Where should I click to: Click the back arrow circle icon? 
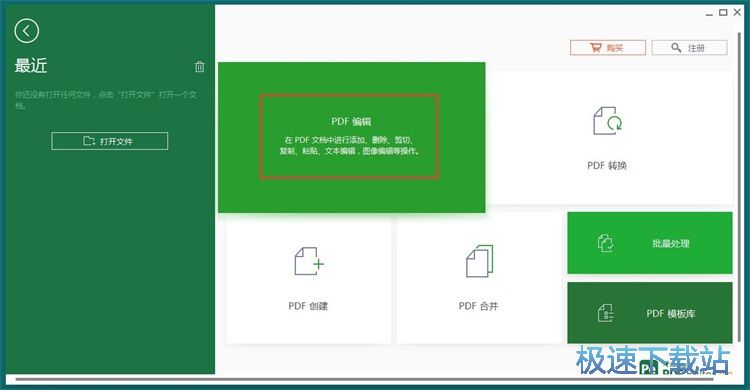point(27,31)
